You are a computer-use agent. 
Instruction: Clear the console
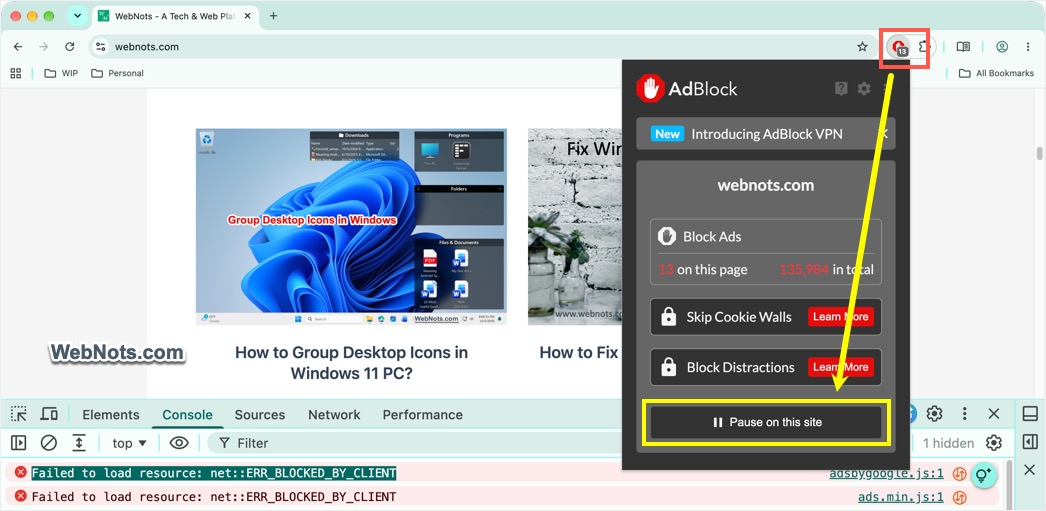click(49, 443)
